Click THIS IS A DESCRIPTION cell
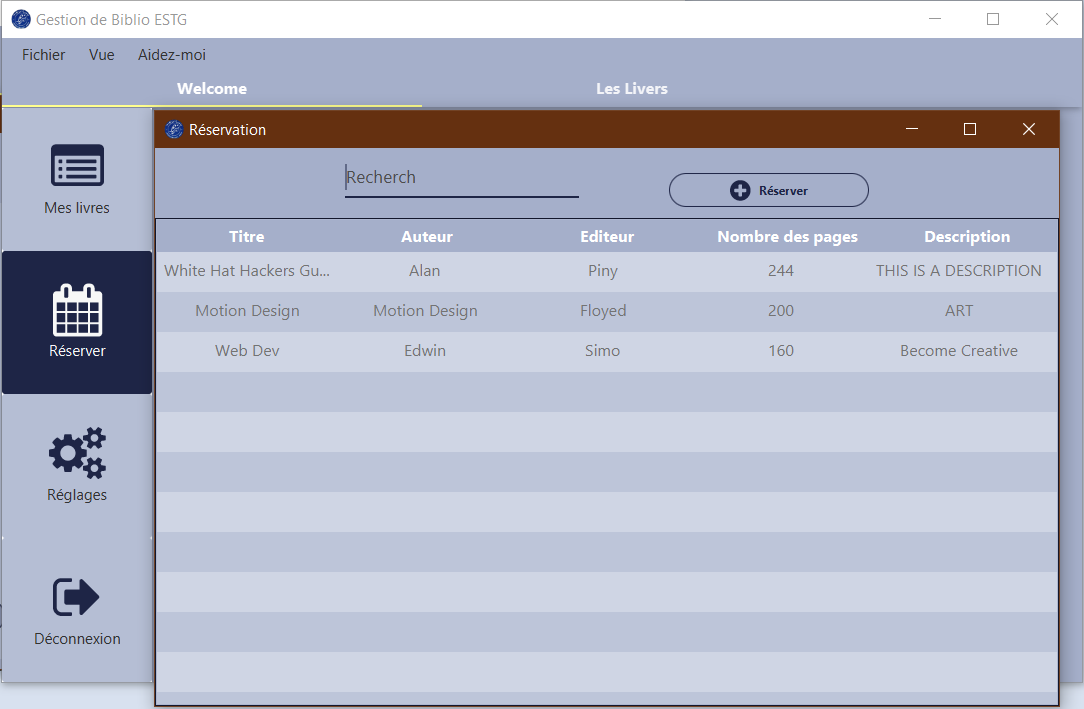This screenshot has width=1084, height=709. coord(959,271)
